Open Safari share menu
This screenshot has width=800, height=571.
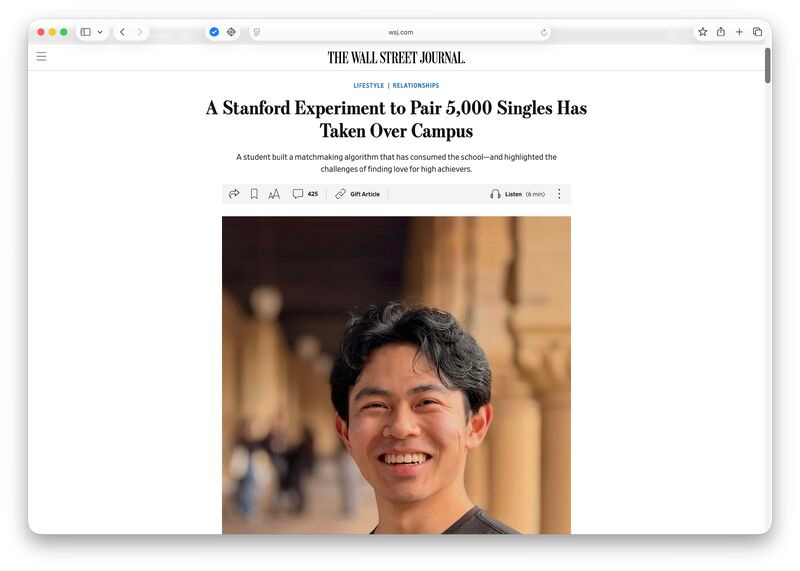pos(720,32)
